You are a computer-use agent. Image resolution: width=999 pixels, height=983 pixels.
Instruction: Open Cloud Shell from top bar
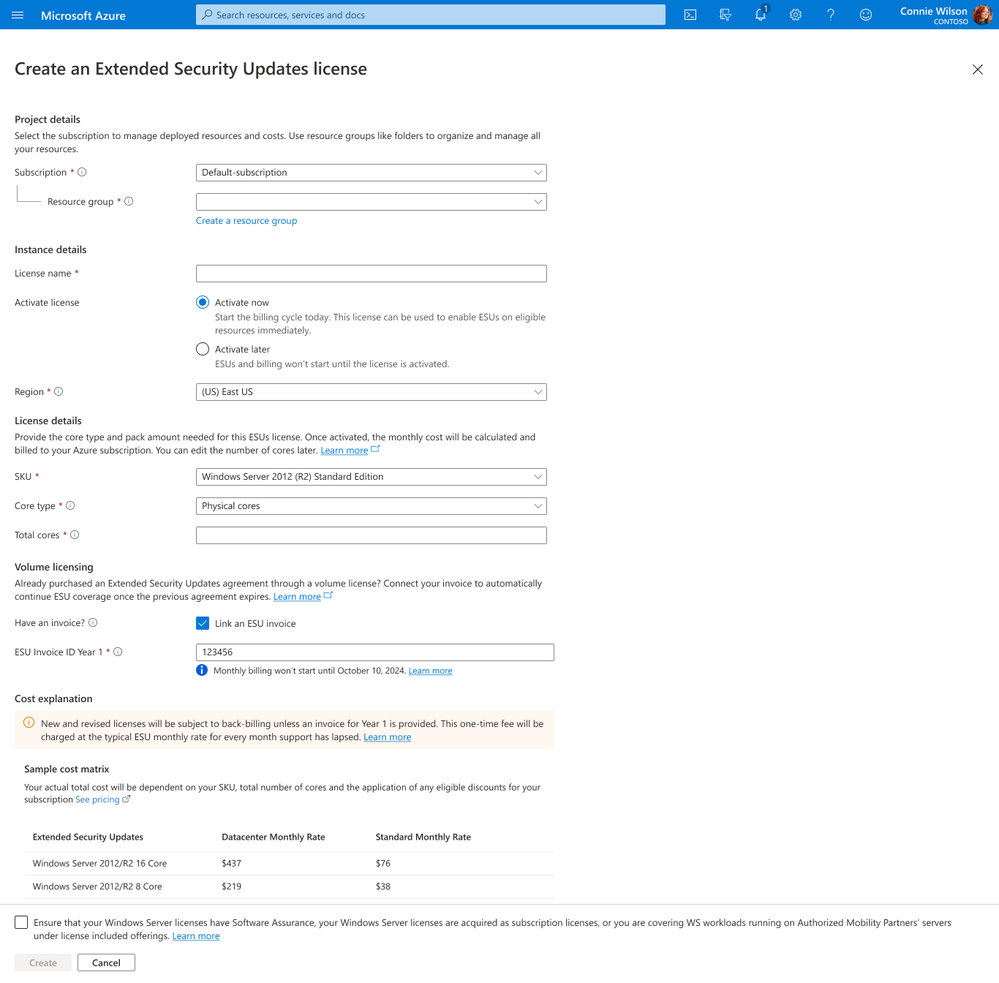(690, 15)
